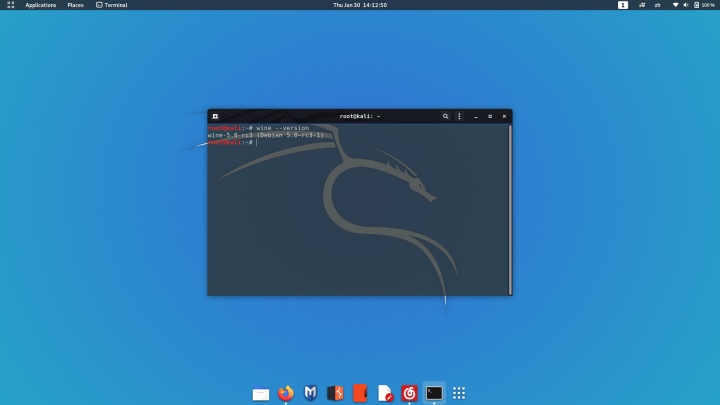Open the network monitor tray icon
Screen dimensions: 720x405
click(x=642, y=5)
